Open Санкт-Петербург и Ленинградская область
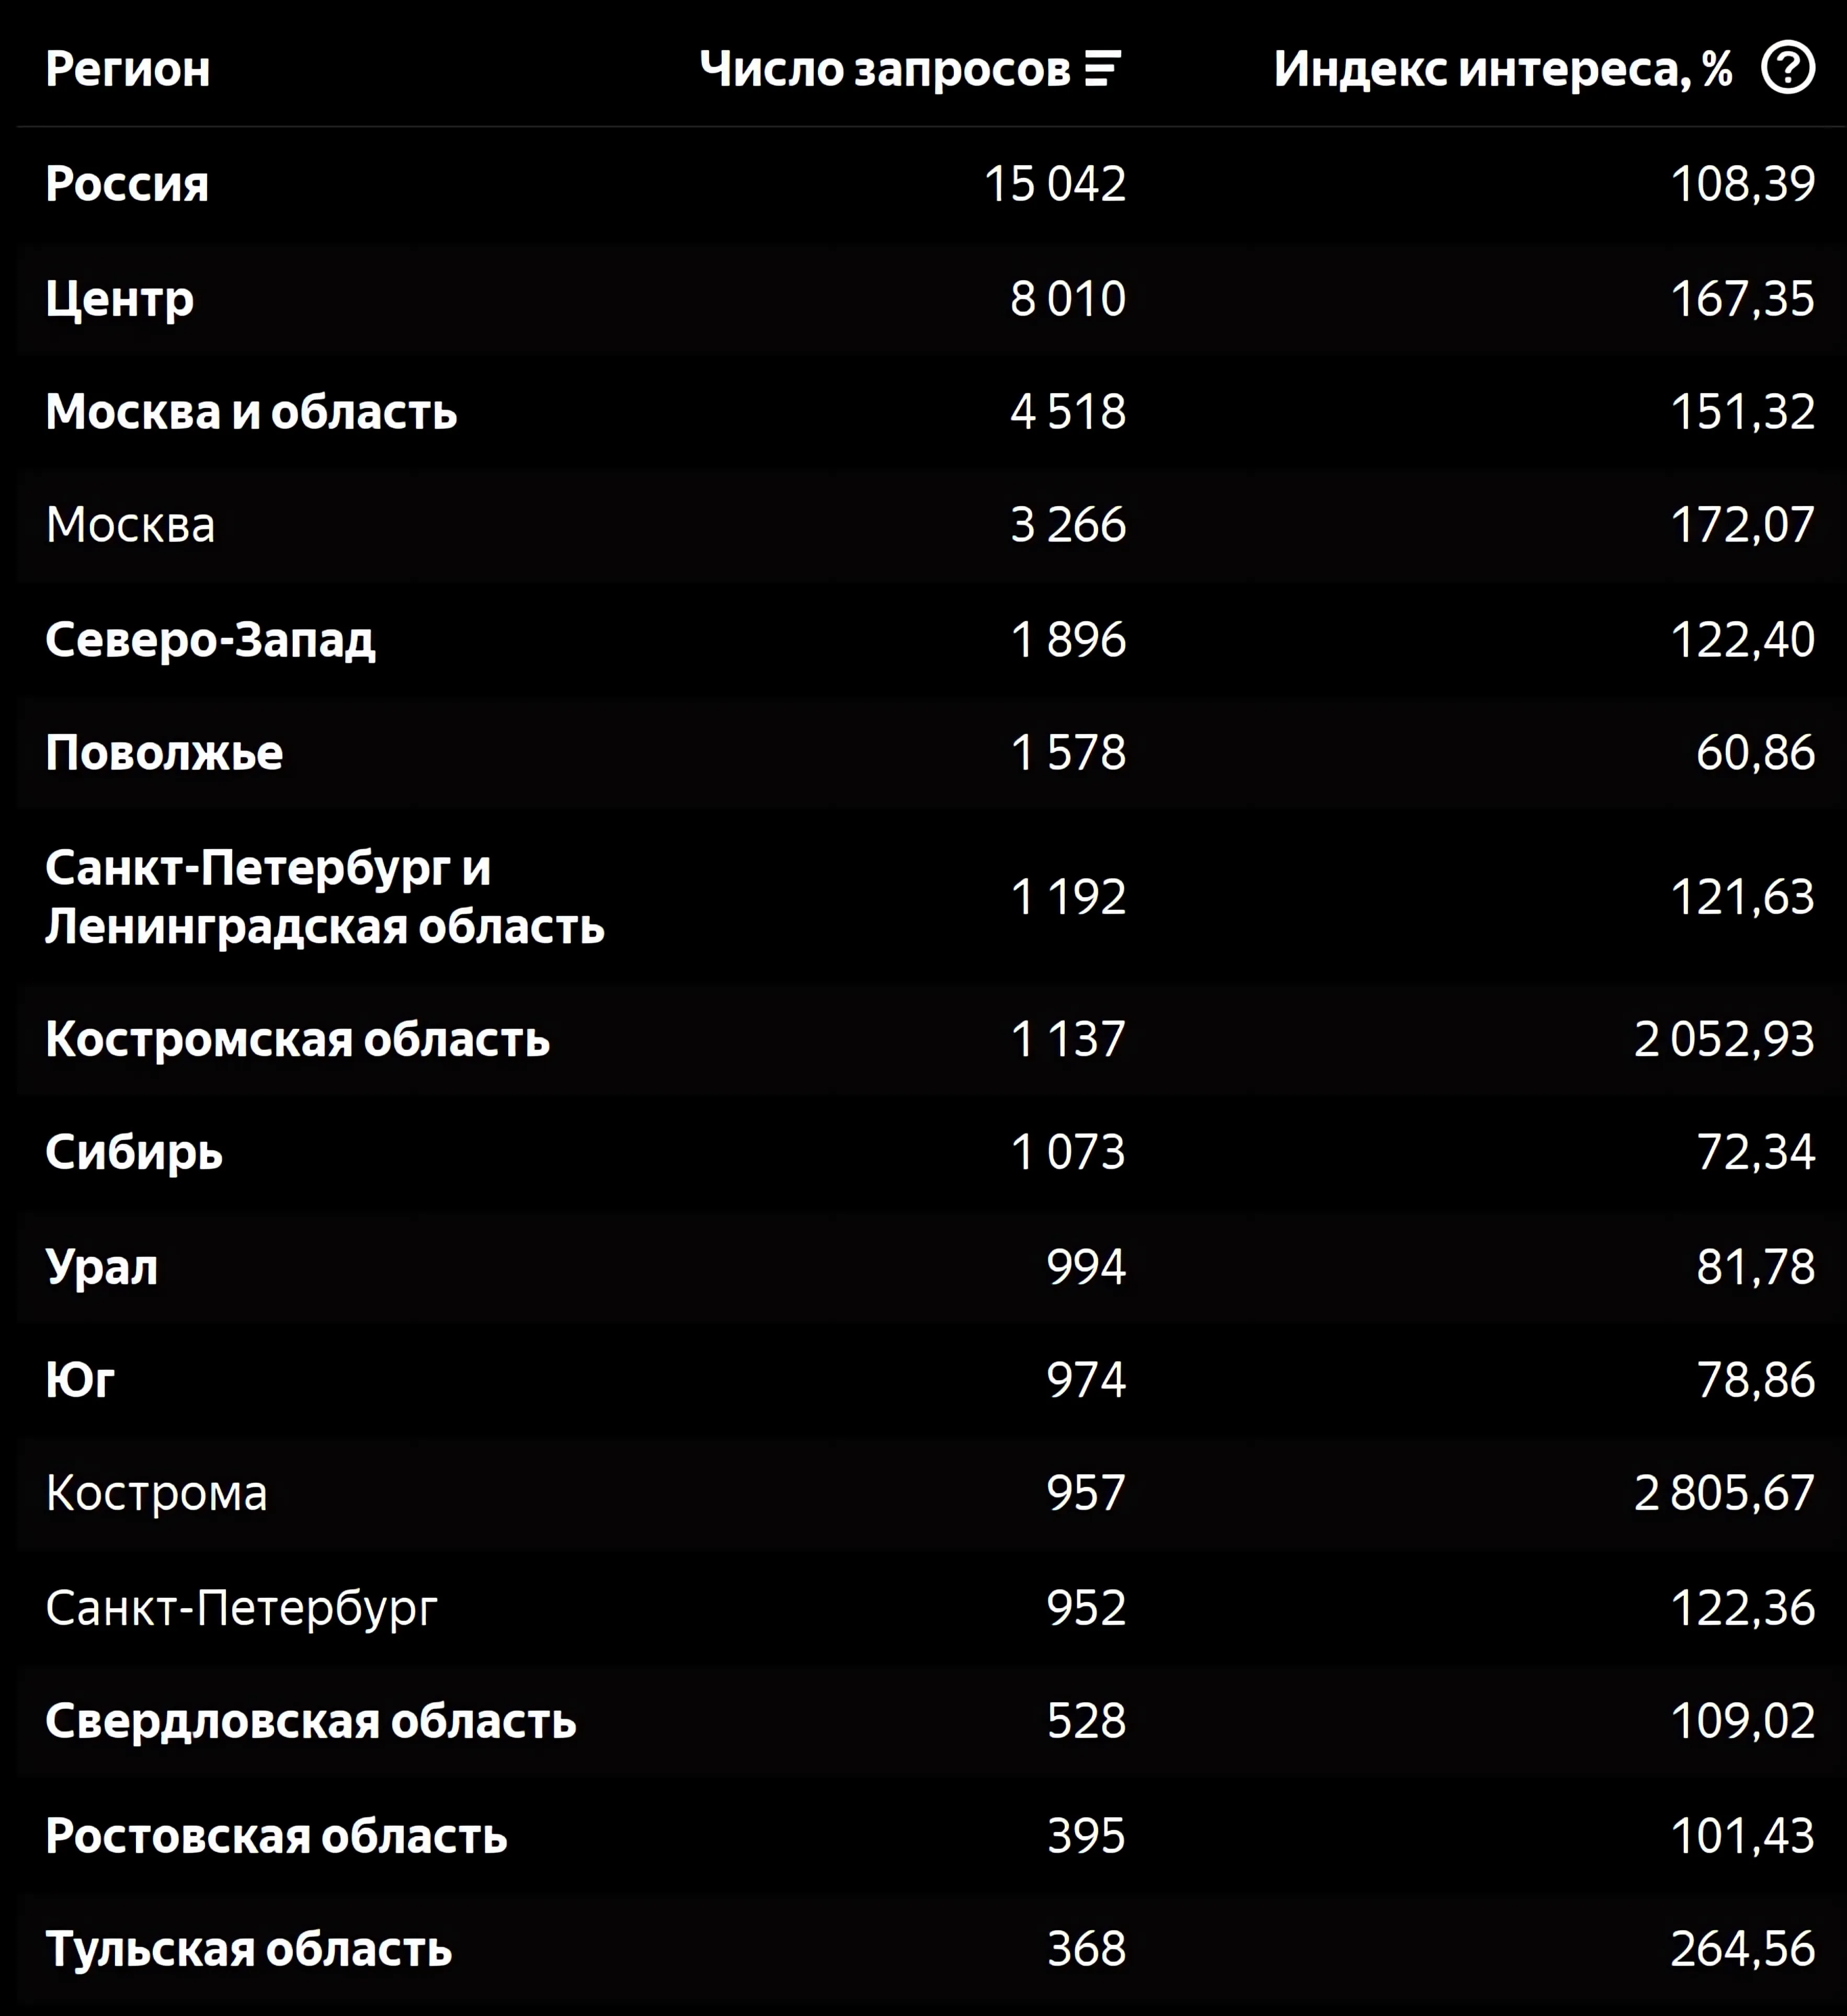Screen dimensions: 1847x2016 (x=324, y=896)
